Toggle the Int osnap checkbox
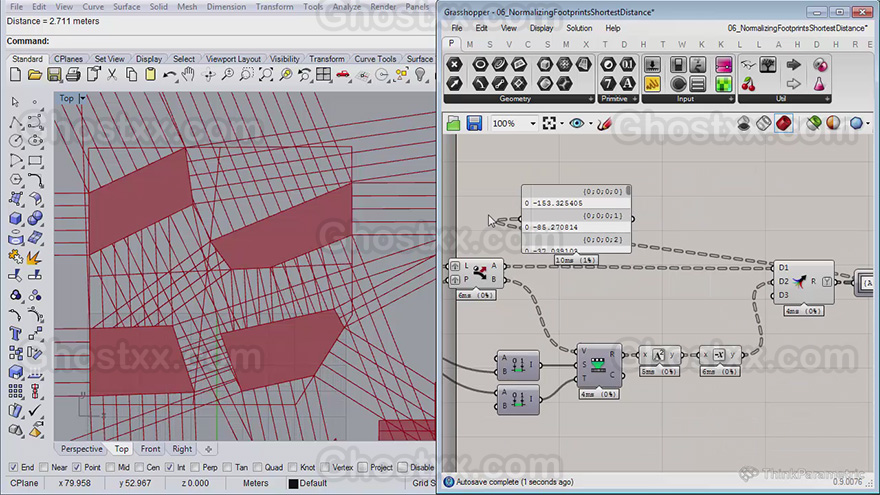Viewport: 880px width, 495px height. (169, 467)
